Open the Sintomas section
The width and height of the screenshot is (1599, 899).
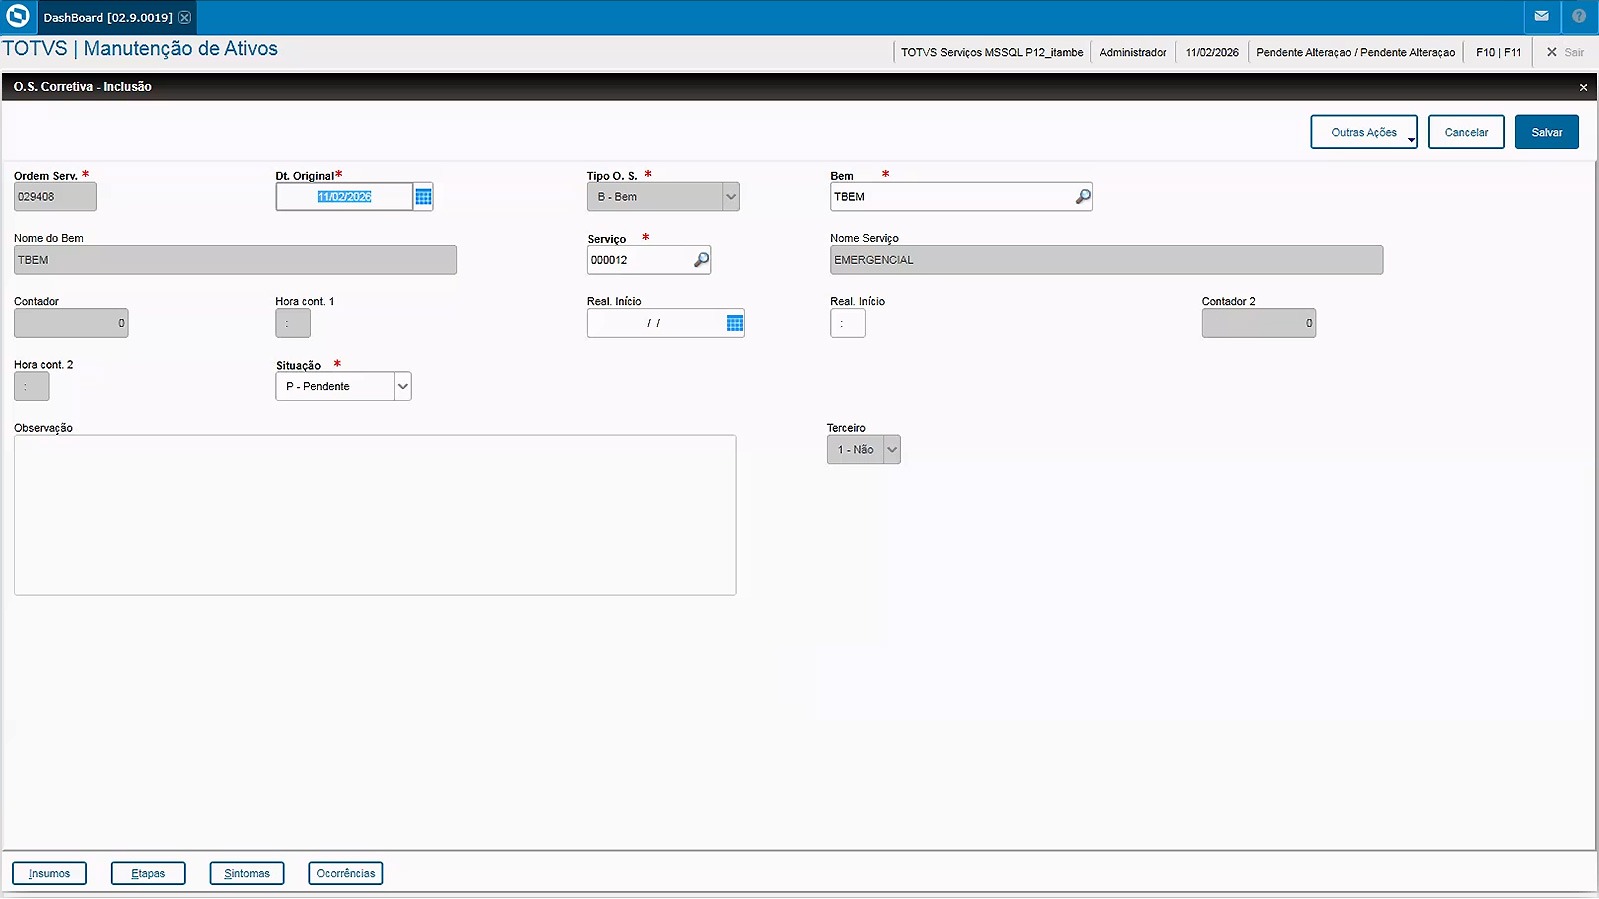(x=246, y=873)
